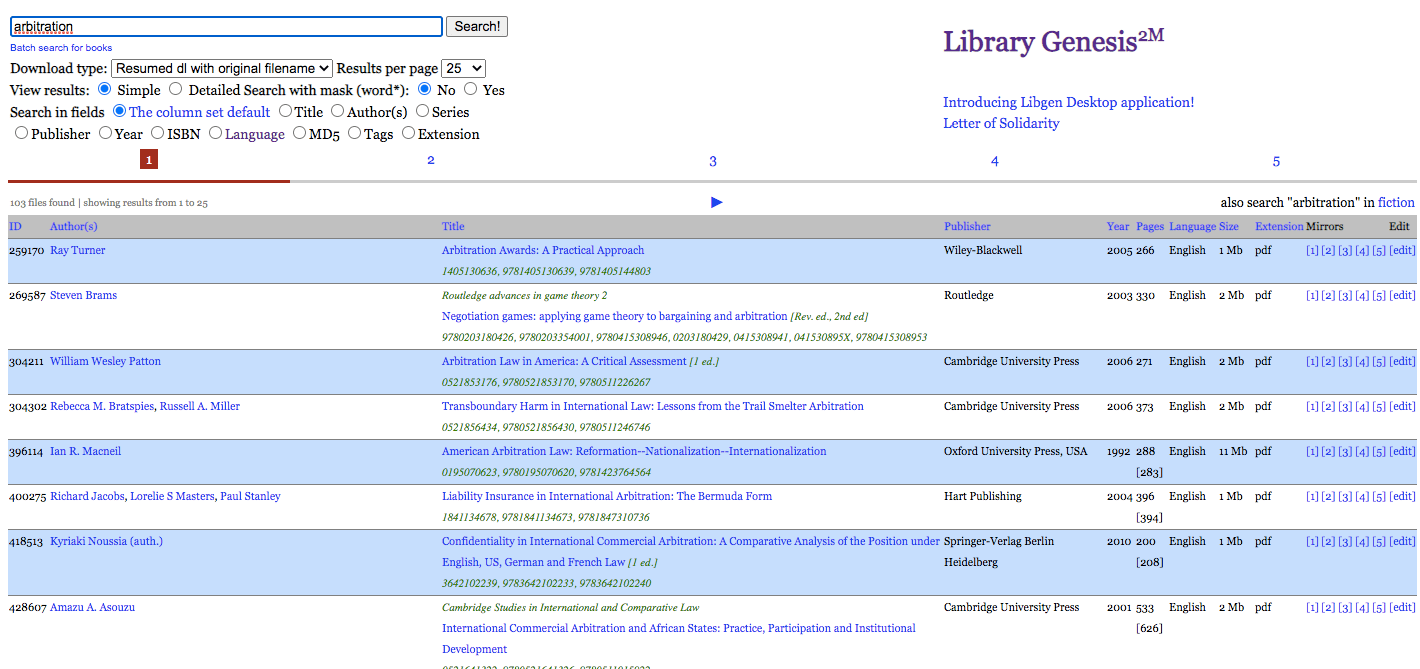Open Batch search for books link
The image size is (1420, 669).
61,48
